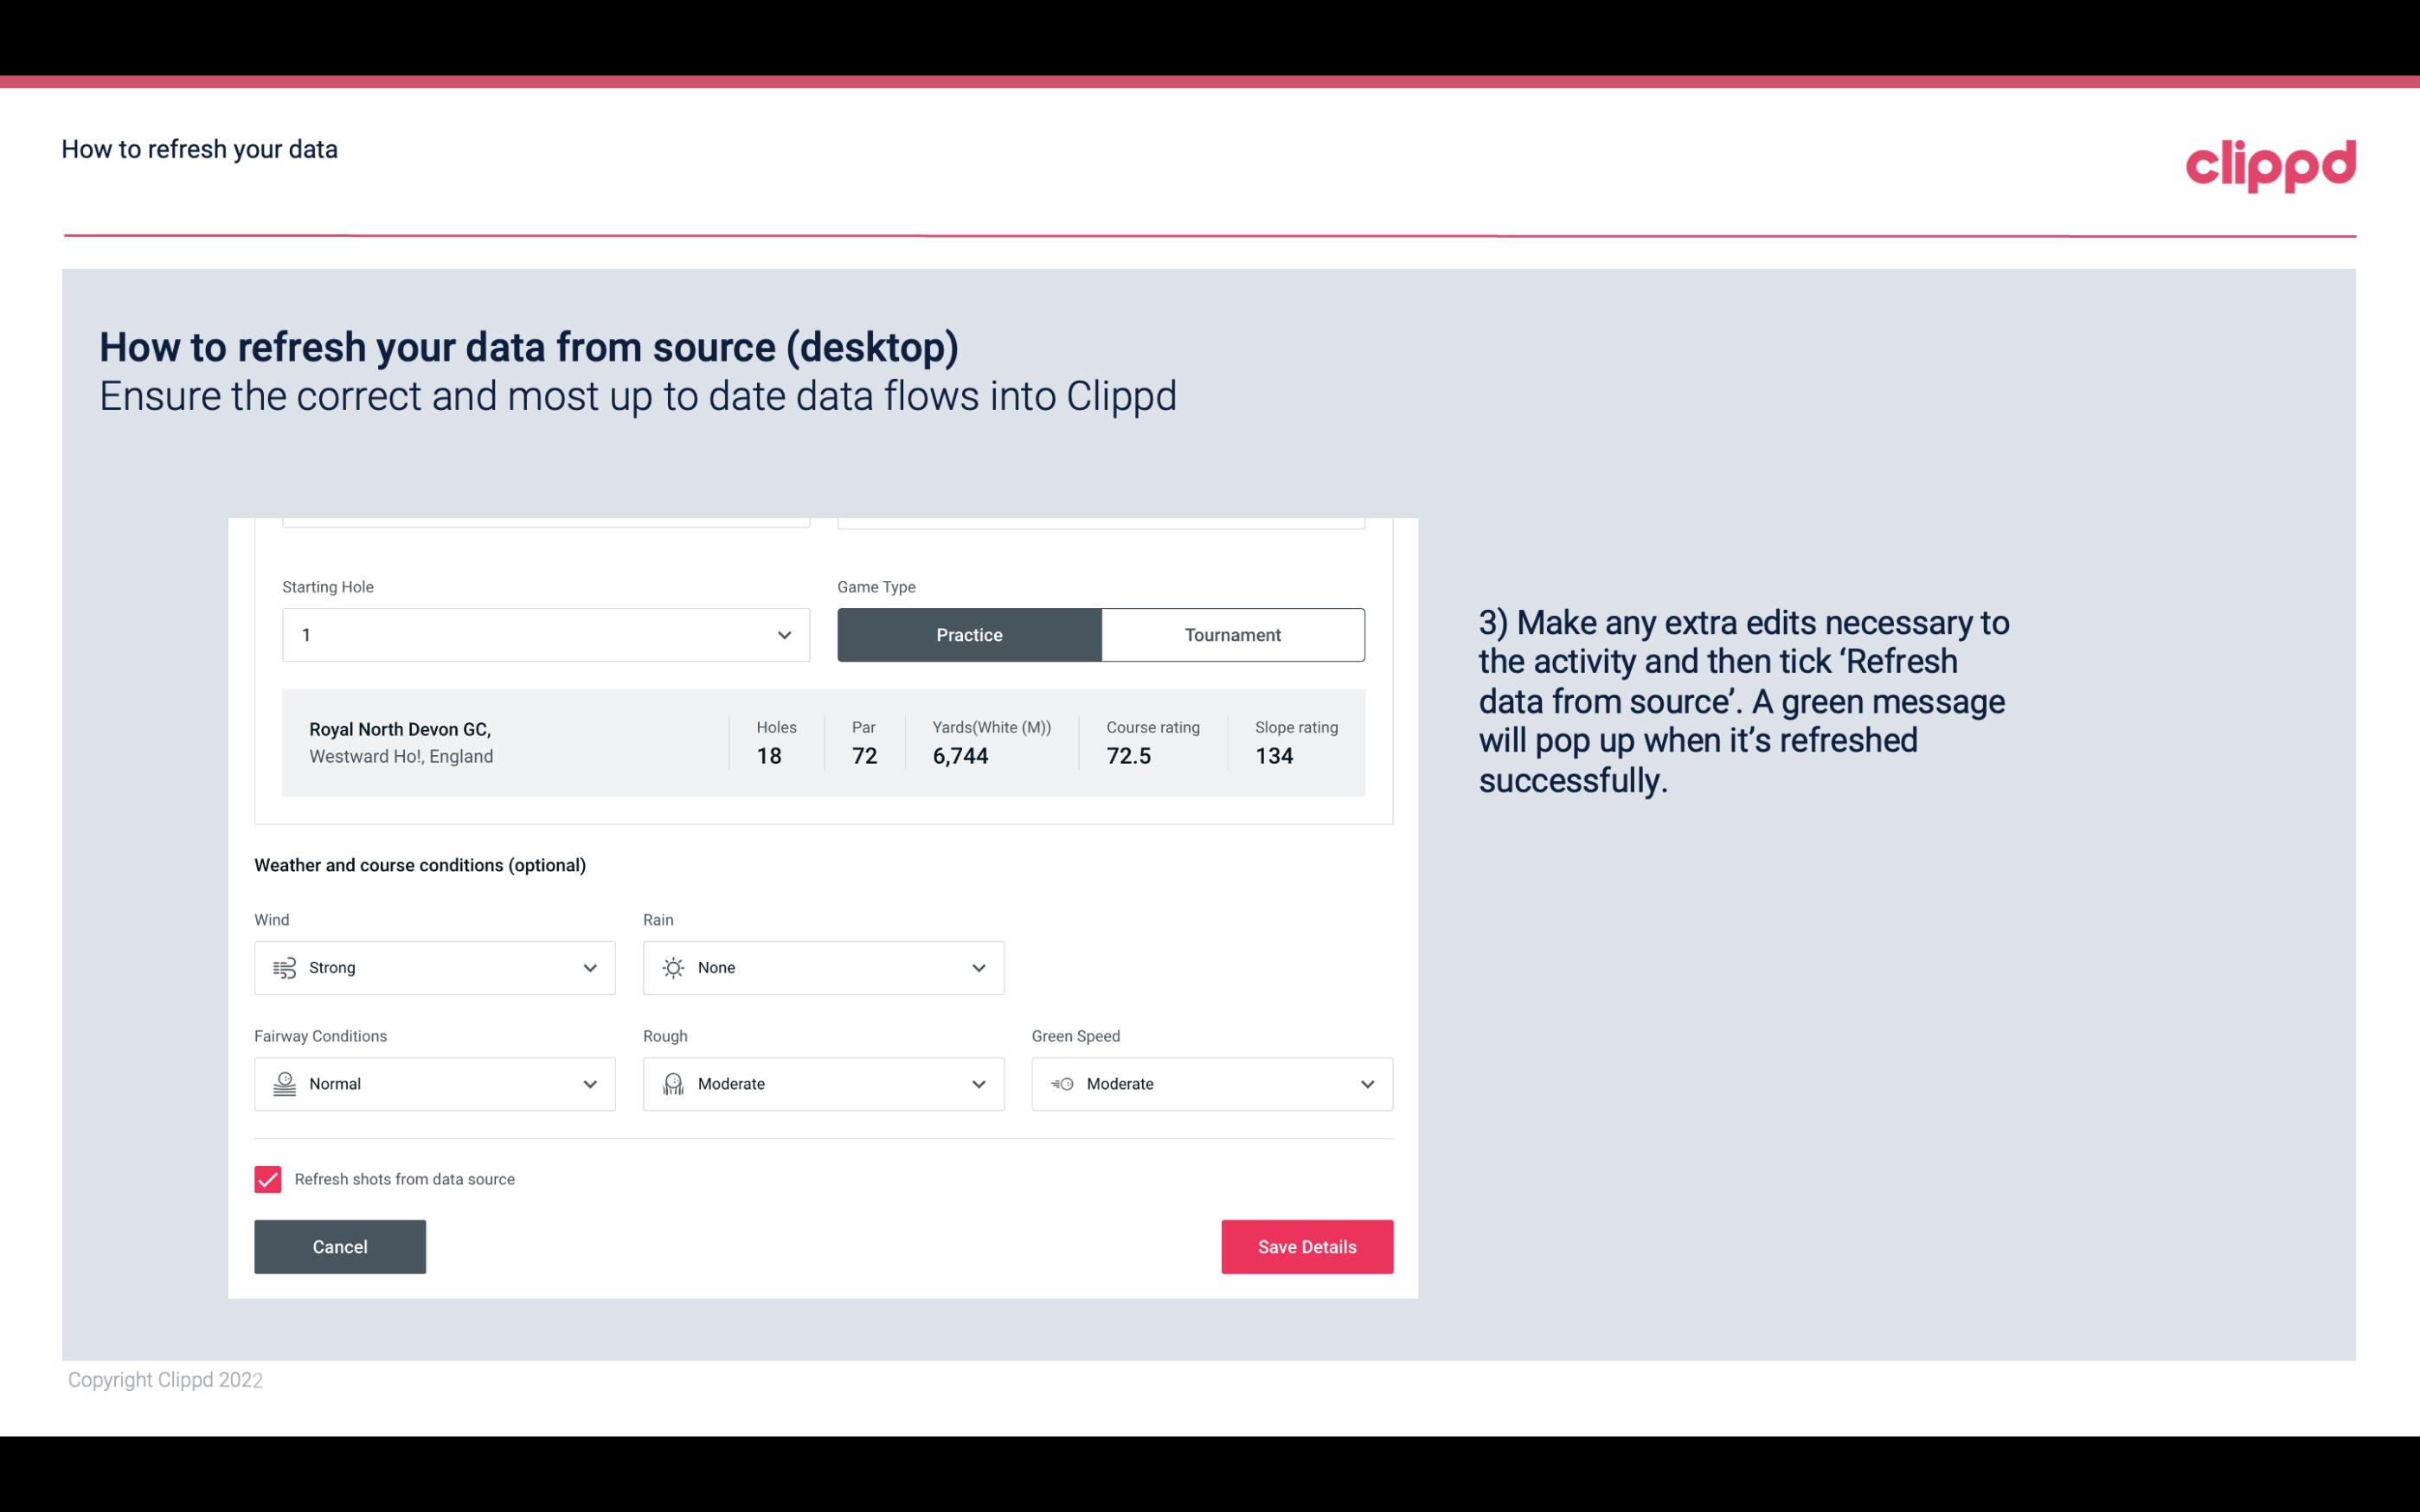Click the Clippd logo icon
2420x1512 pixels.
point(2270,162)
